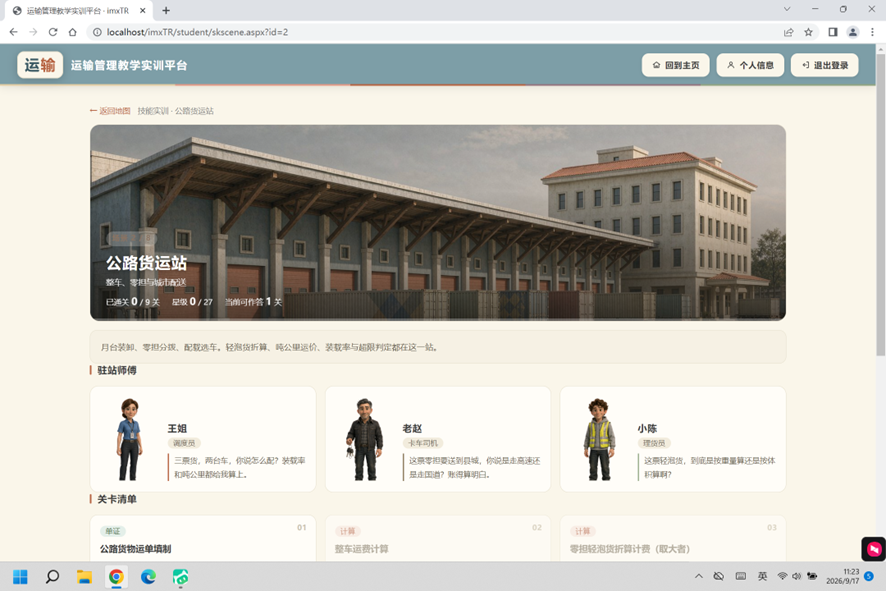Click the pink chat widget icon
Viewport: 886px width, 591px height.
874,549
